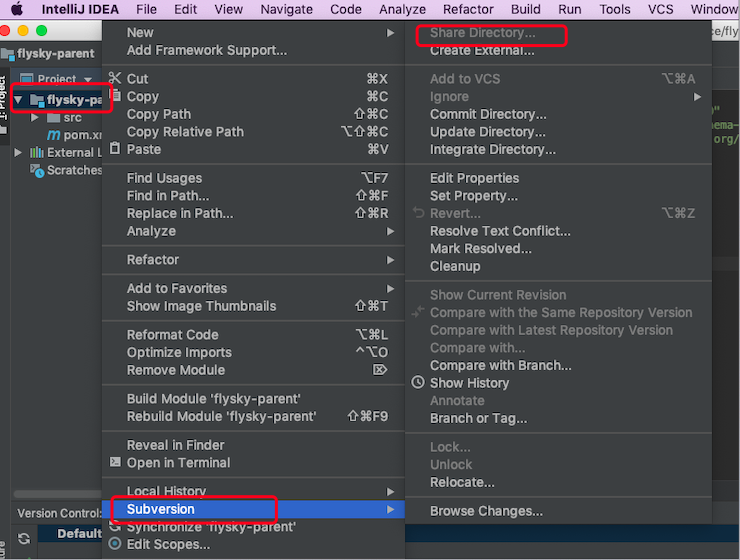Select Show Image Thumbnails
Viewport: 740px width, 560px height.
tap(253, 306)
